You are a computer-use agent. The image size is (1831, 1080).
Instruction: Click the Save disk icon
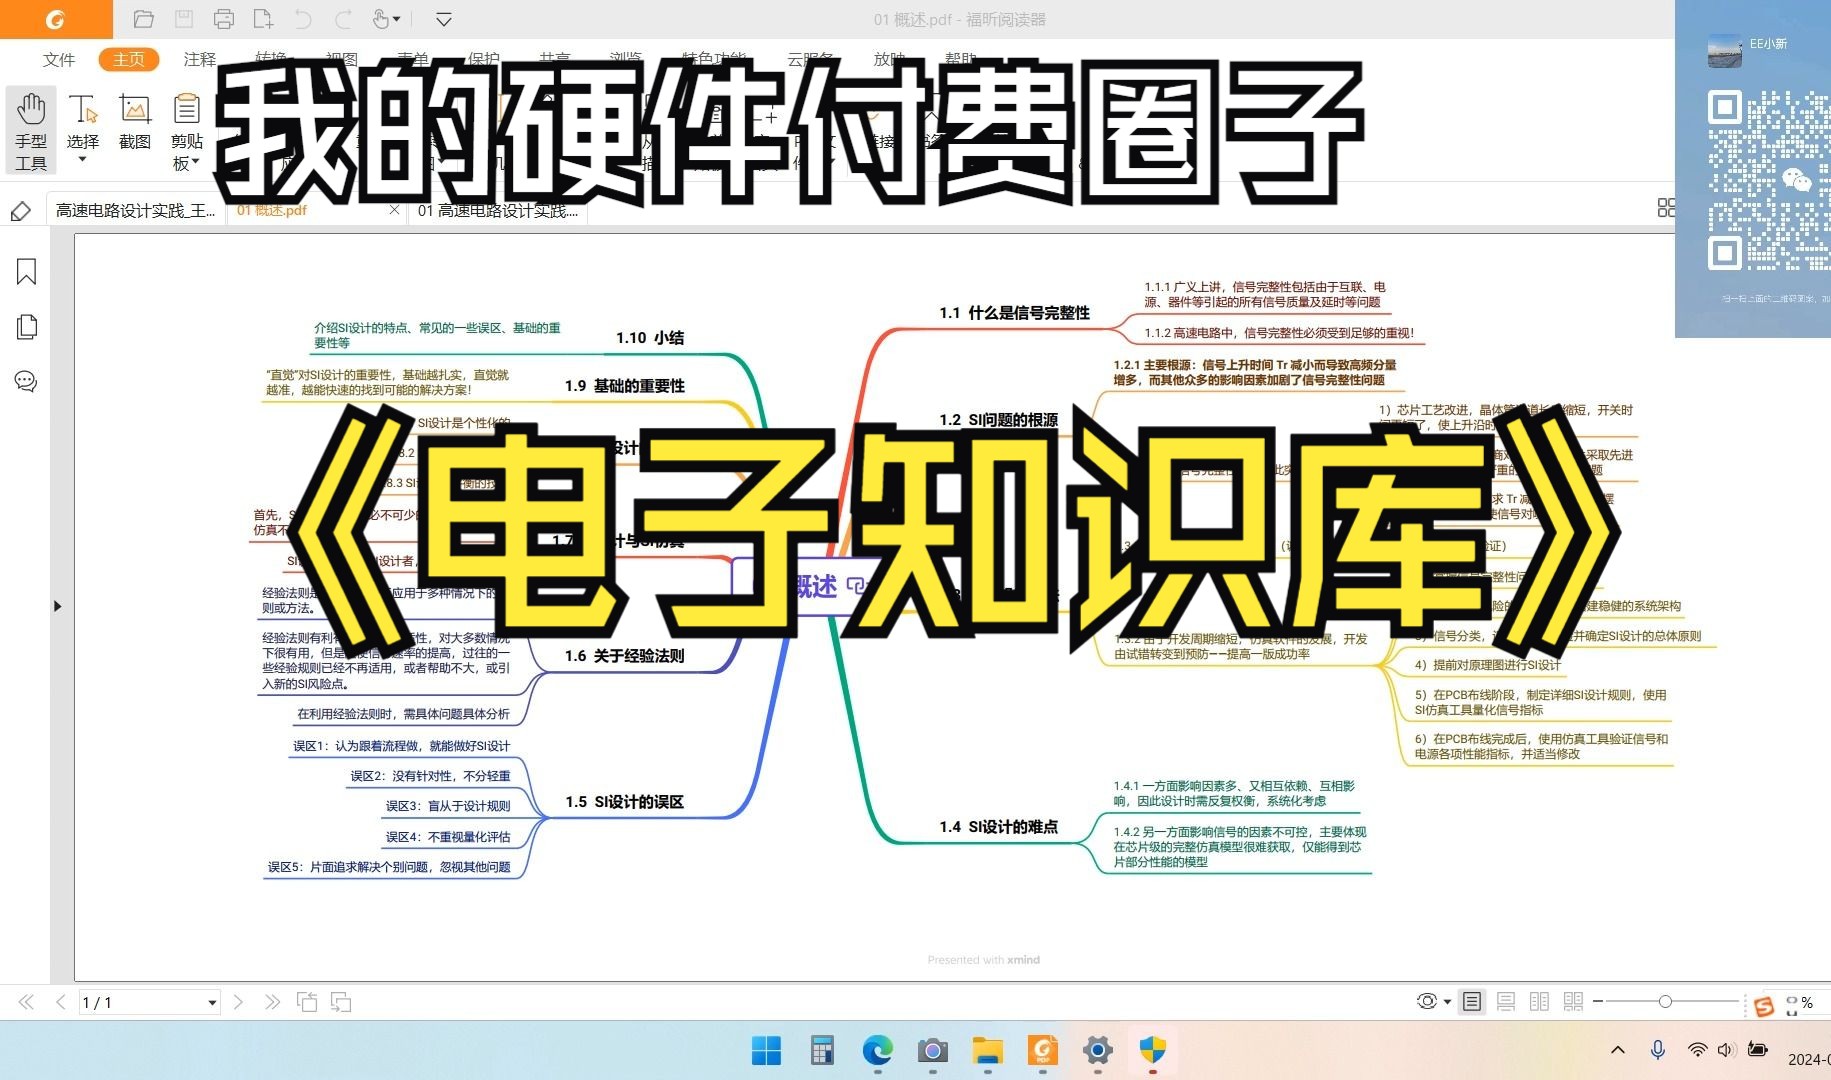(x=183, y=19)
